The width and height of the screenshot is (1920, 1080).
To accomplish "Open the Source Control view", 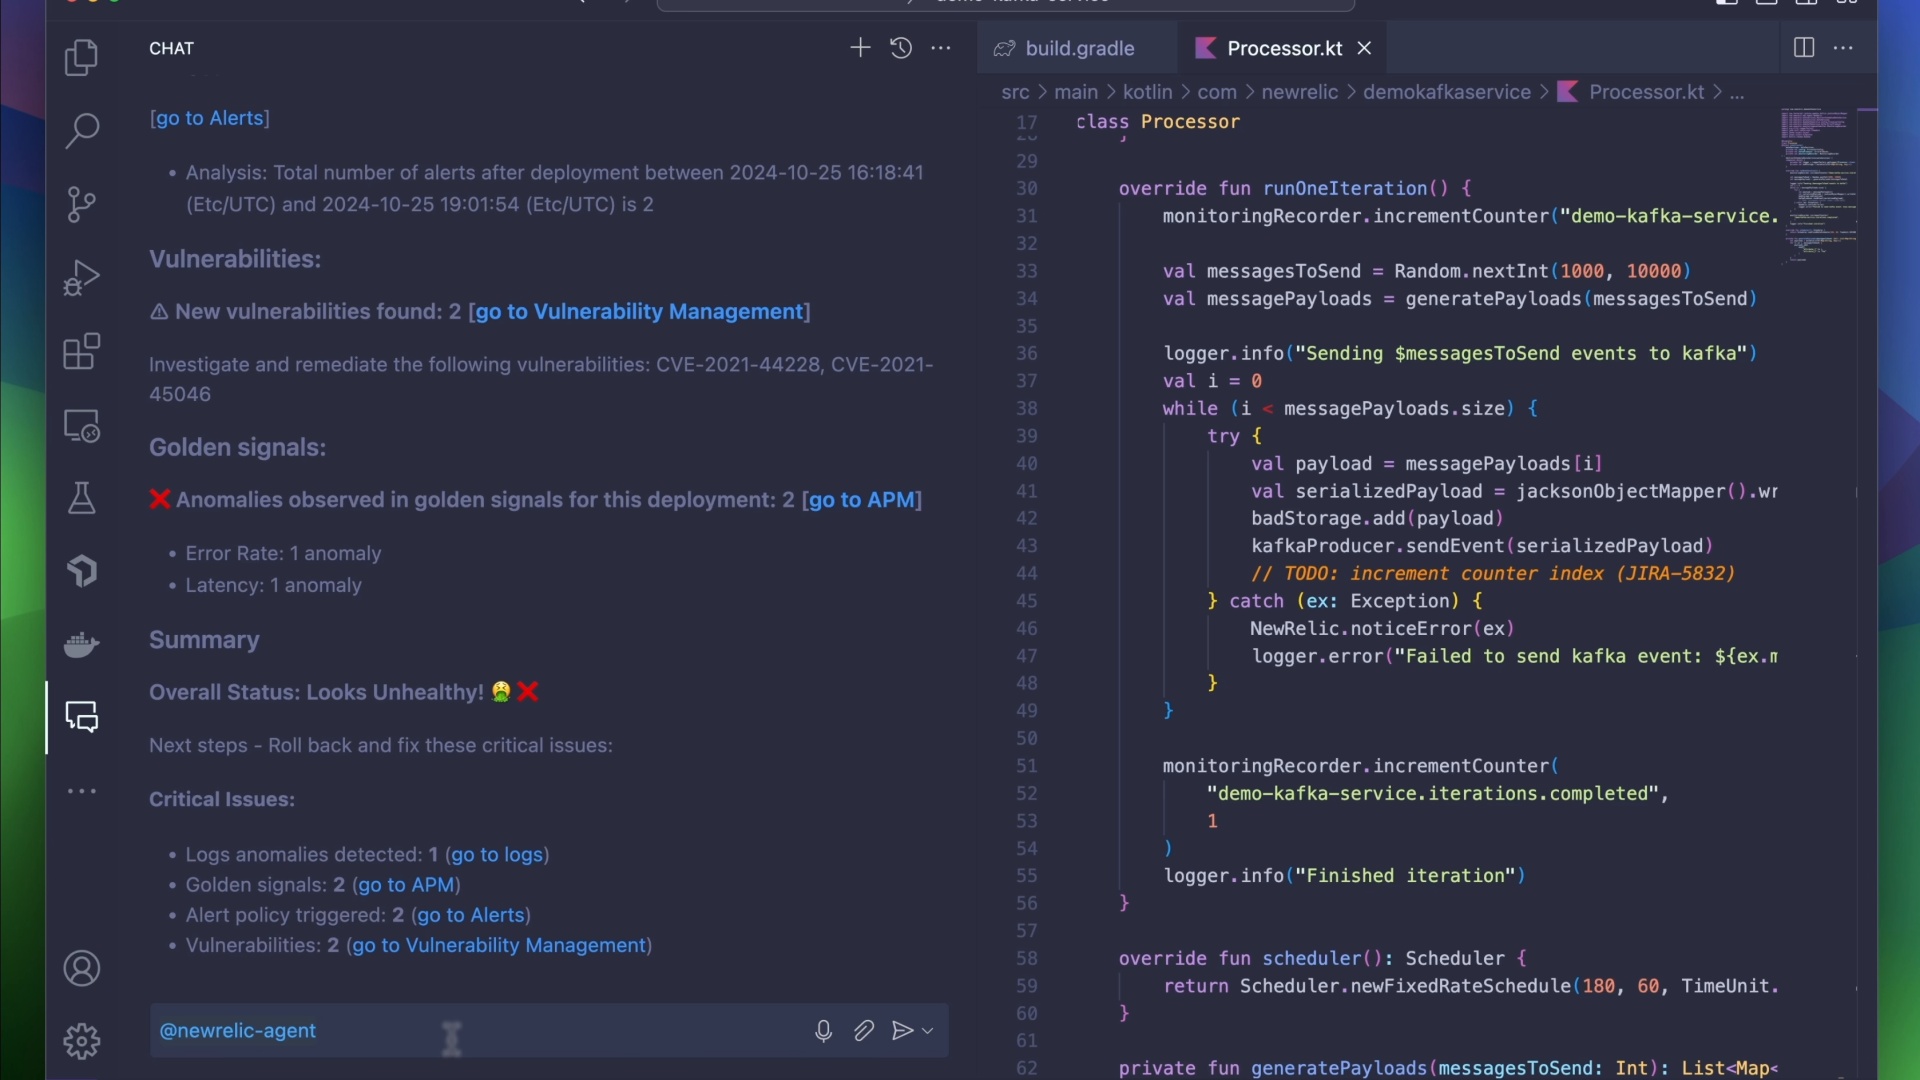I will (81, 204).
